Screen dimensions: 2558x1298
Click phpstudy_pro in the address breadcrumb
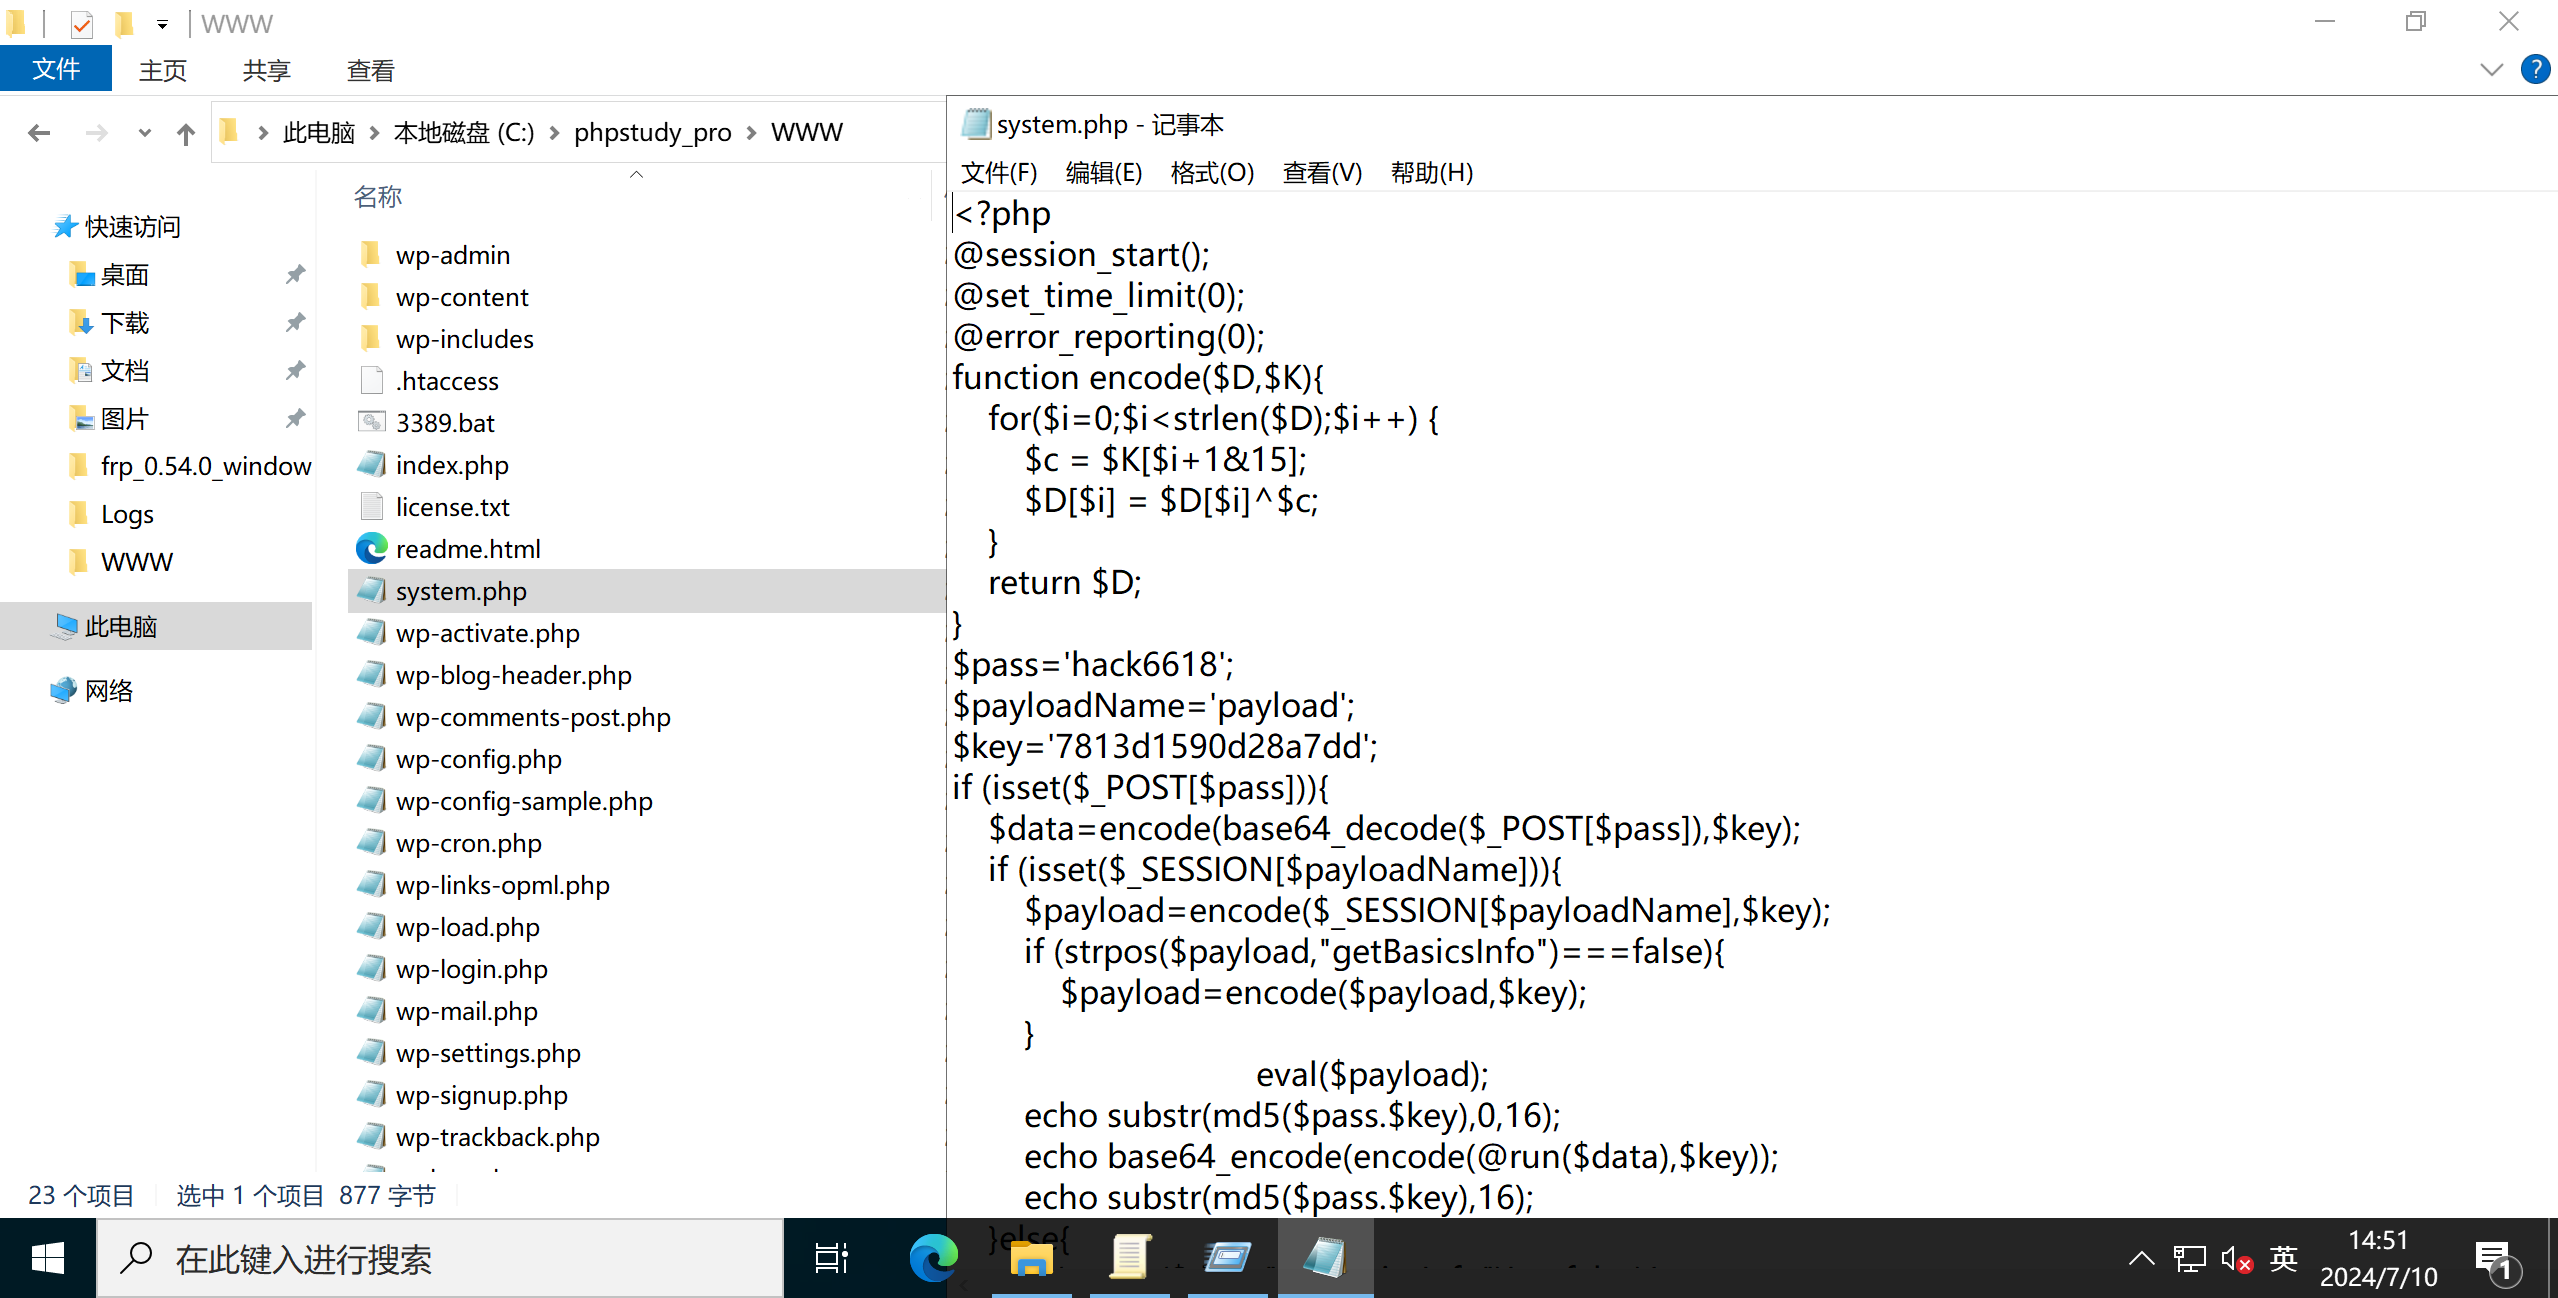pos(652,133)
